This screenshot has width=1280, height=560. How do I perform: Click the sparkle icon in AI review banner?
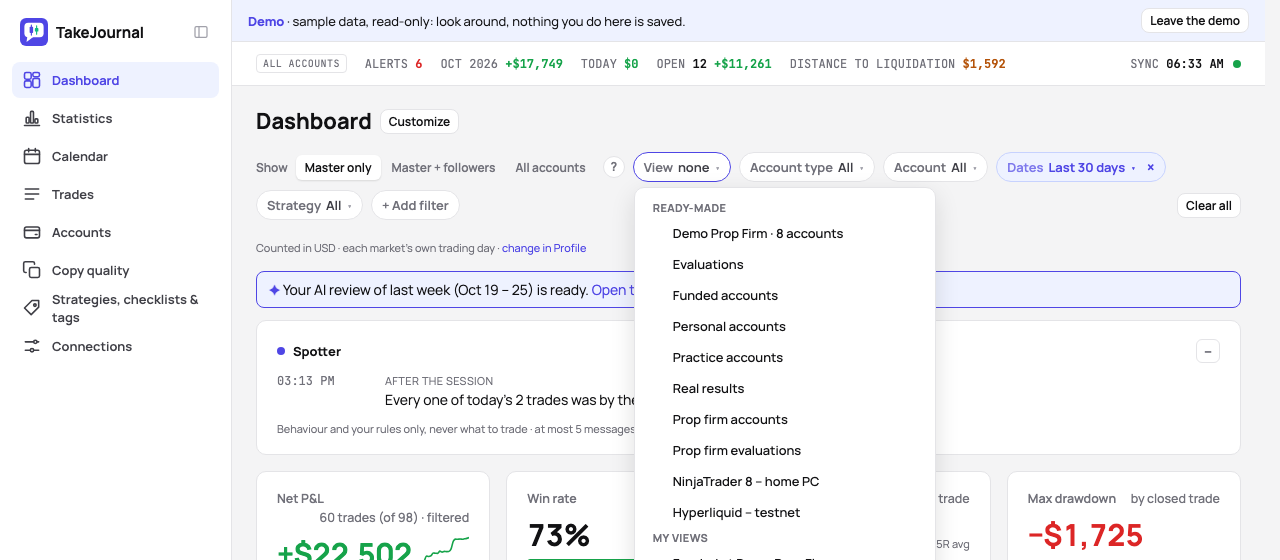click(x=274, y=290)
